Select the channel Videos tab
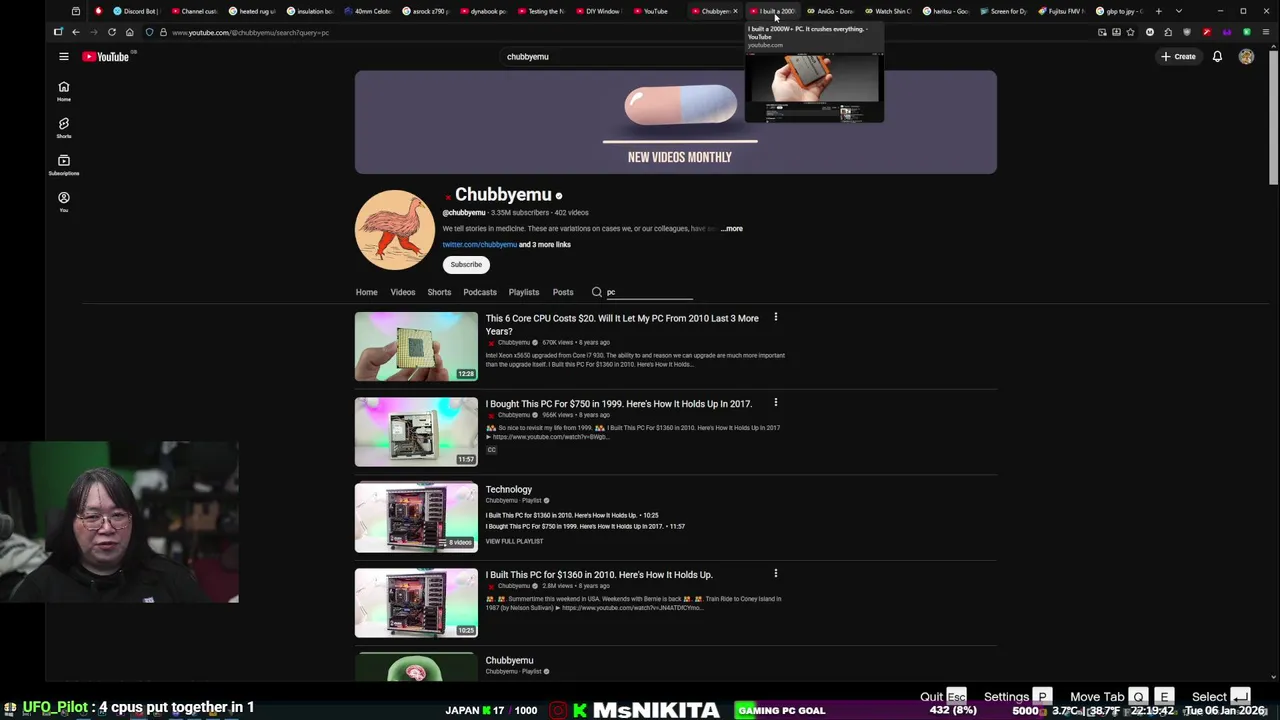 402,292
